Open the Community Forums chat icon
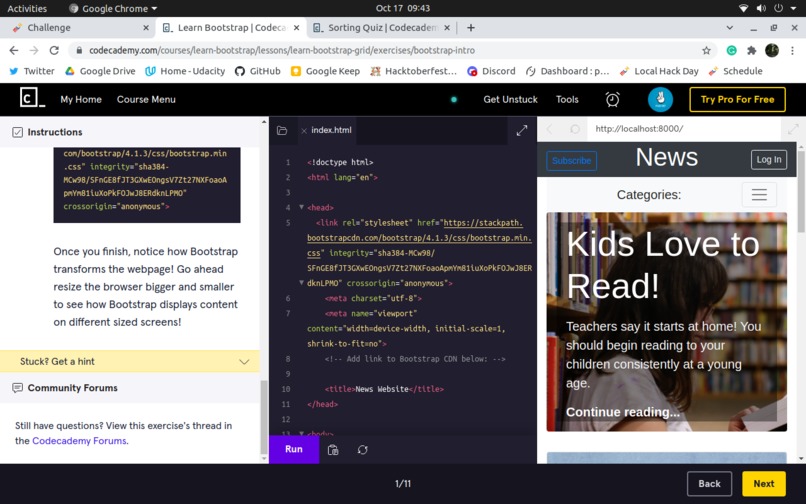Viewport: 806px width, 504px height. coord(17,388)
